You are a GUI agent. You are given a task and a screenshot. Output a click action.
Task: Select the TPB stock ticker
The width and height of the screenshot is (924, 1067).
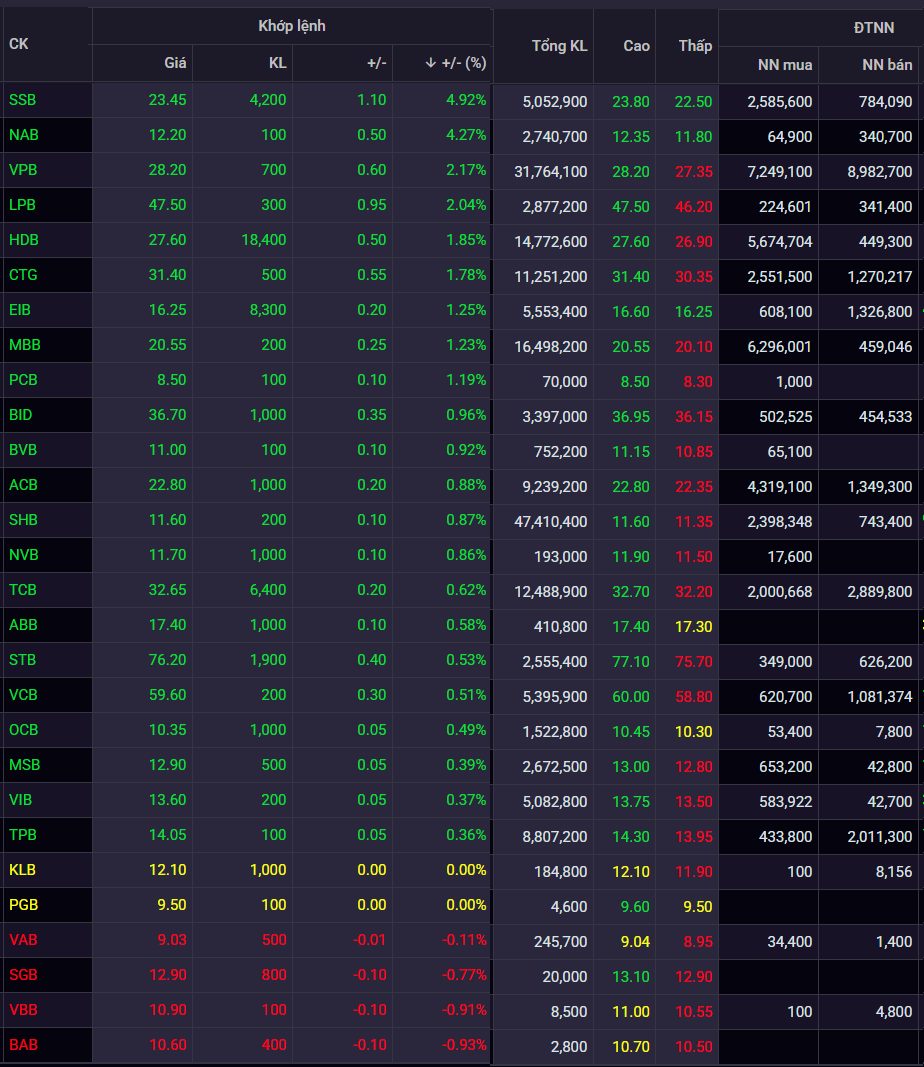22,835
